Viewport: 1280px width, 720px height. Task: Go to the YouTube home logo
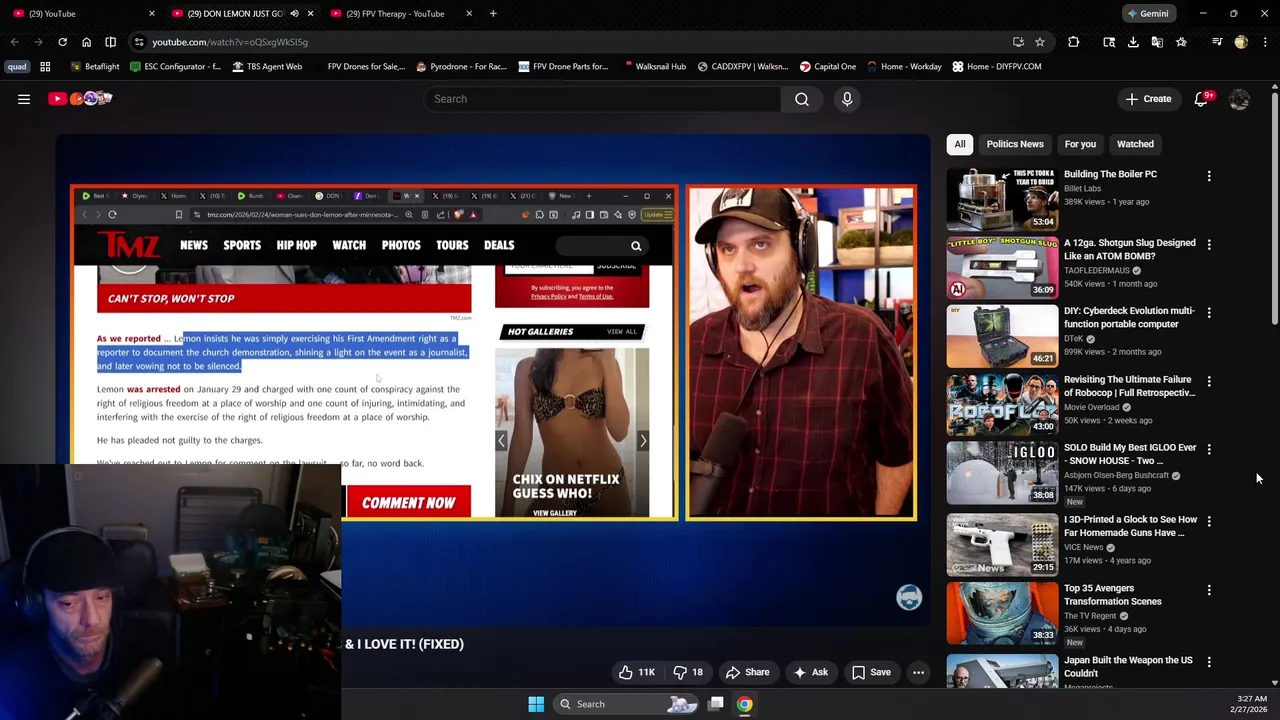80,98
